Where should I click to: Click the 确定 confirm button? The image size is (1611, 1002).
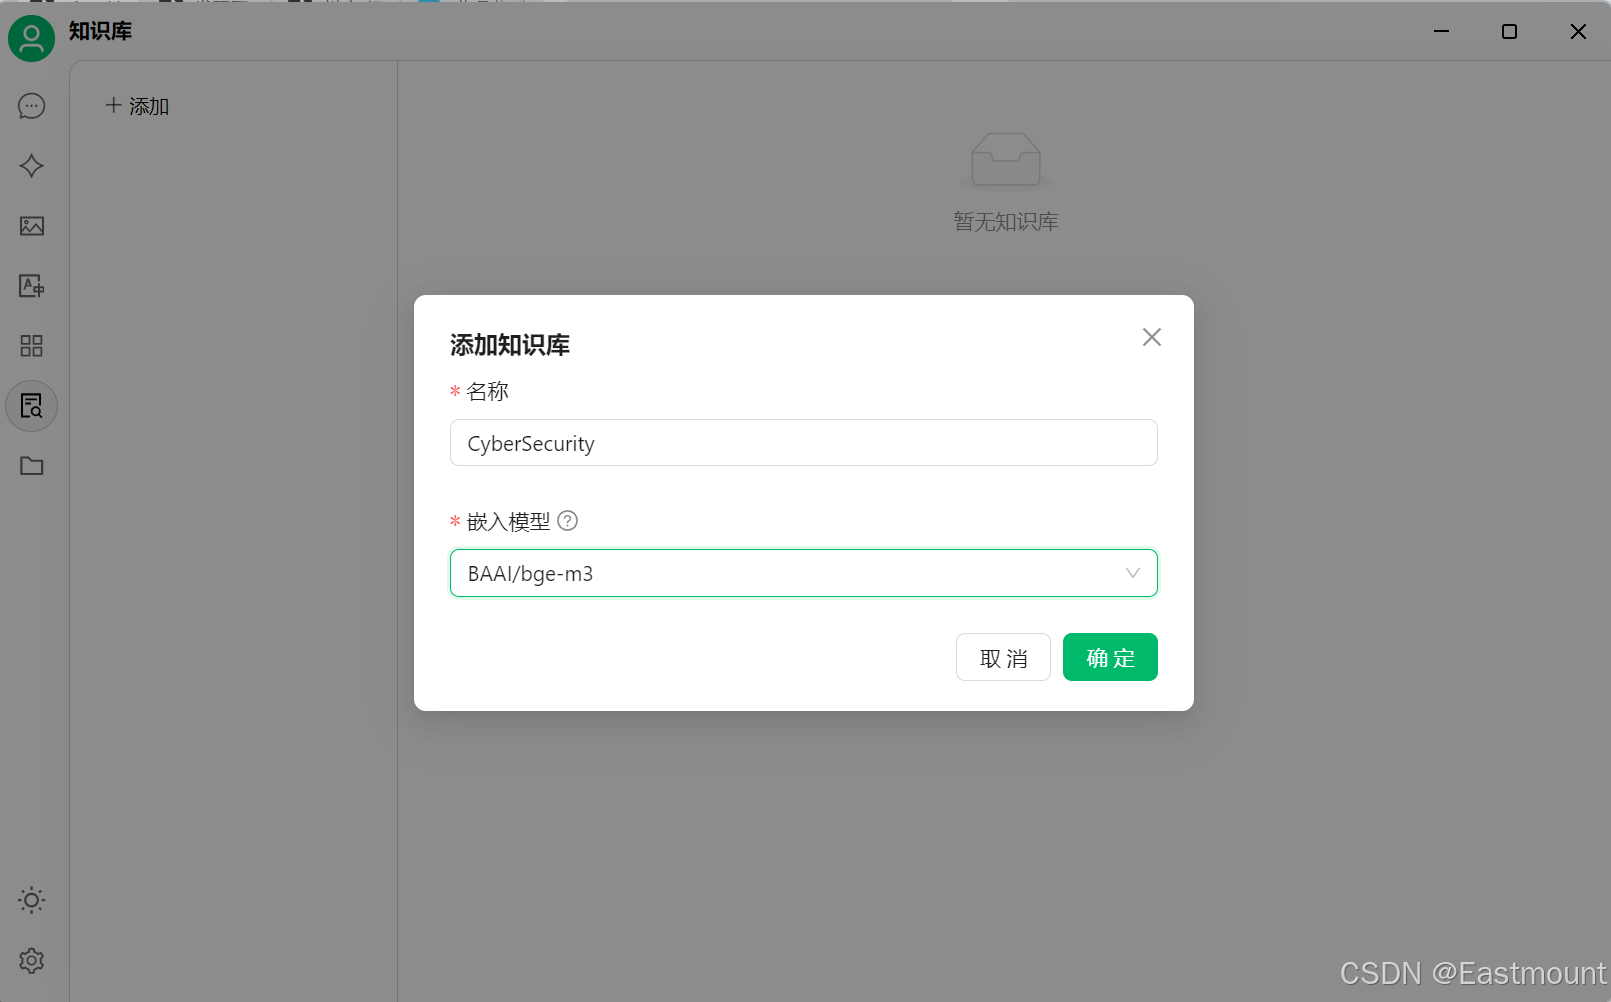1110,657
